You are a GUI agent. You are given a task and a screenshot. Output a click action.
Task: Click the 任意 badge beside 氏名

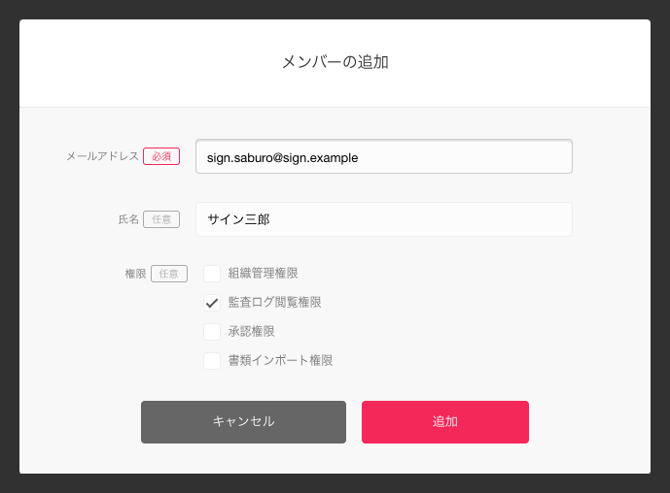click(x=162, y=220)
